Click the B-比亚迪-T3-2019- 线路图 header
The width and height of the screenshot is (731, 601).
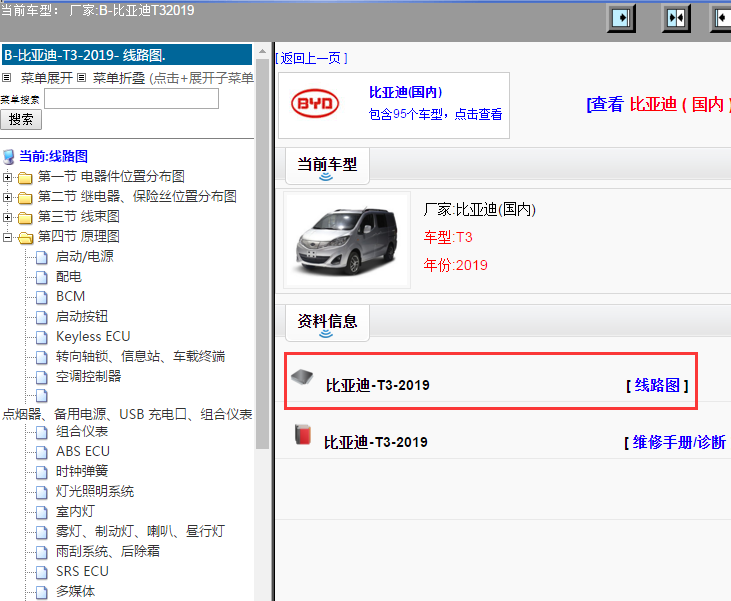pyautogui.click(x=127, y=55)
